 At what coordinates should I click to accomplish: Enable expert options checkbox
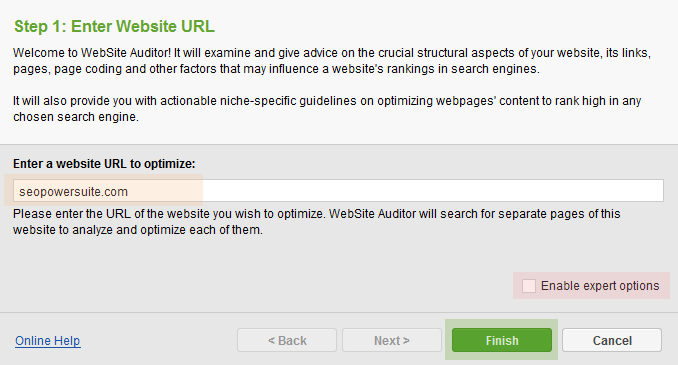(x=529, y=286)
